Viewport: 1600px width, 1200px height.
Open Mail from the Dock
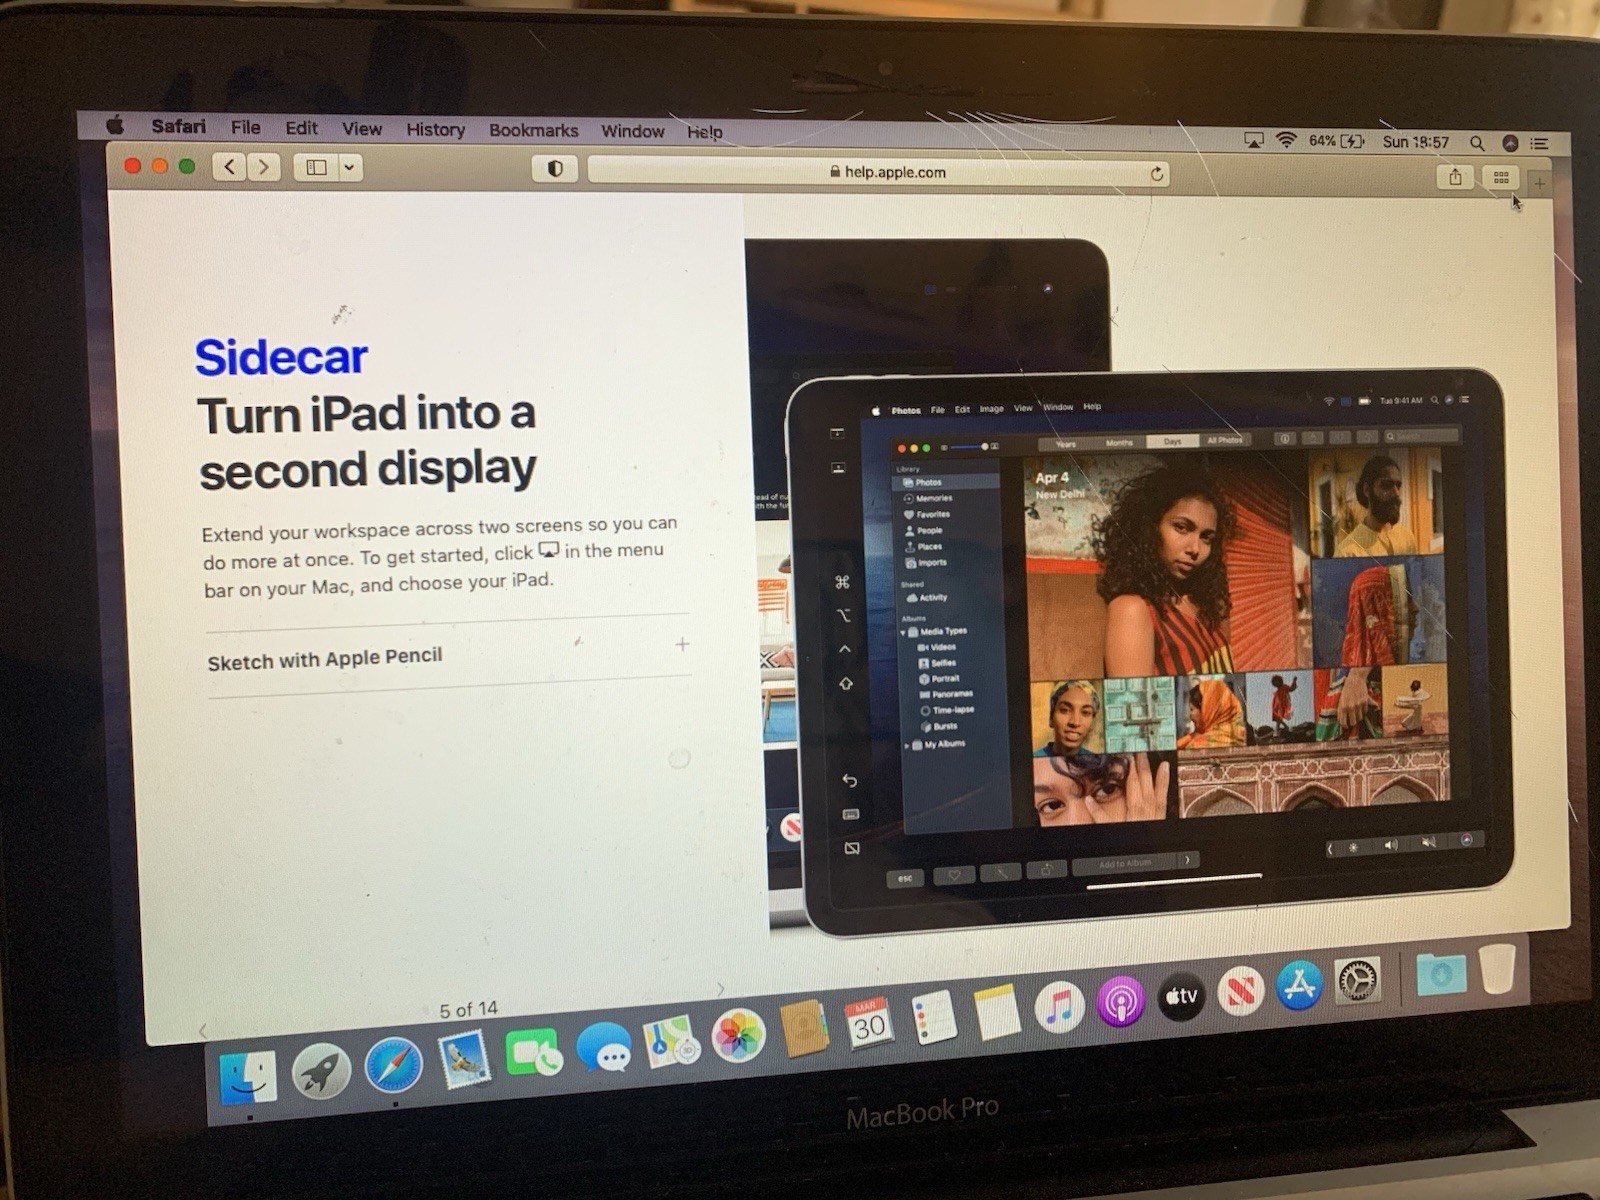point(465,1060)
